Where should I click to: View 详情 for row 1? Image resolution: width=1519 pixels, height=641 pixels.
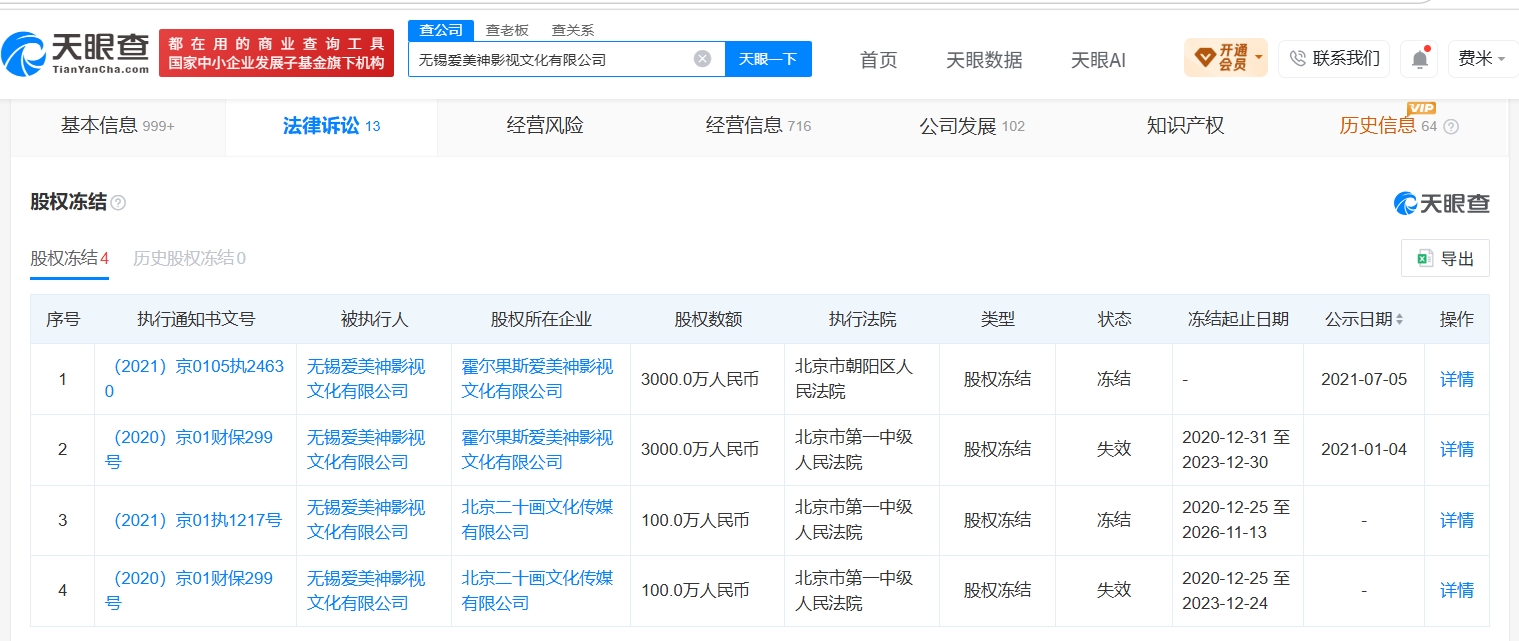click(1457, 379)
